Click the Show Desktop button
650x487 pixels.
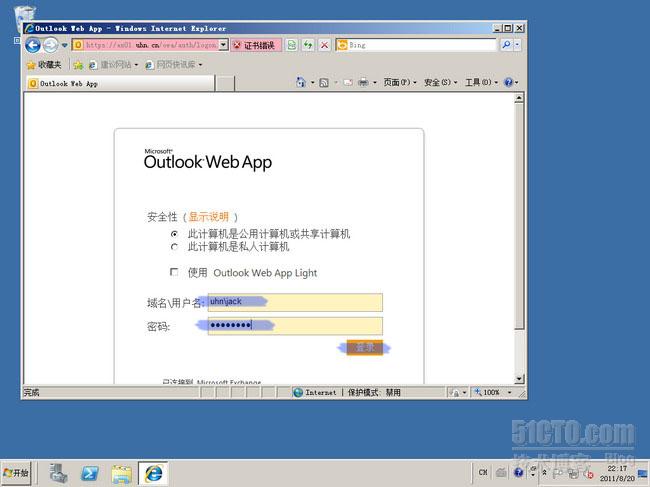644,473
